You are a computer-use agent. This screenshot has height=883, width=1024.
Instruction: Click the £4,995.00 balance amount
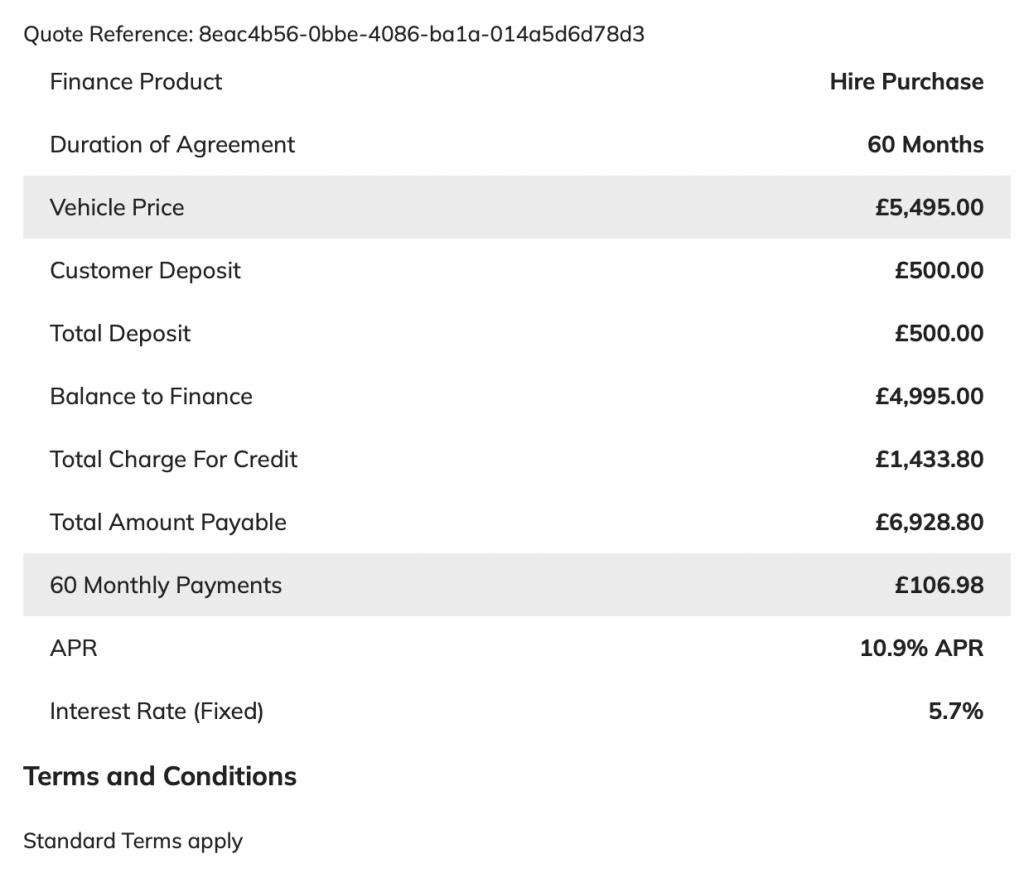(x=929, y=397)
